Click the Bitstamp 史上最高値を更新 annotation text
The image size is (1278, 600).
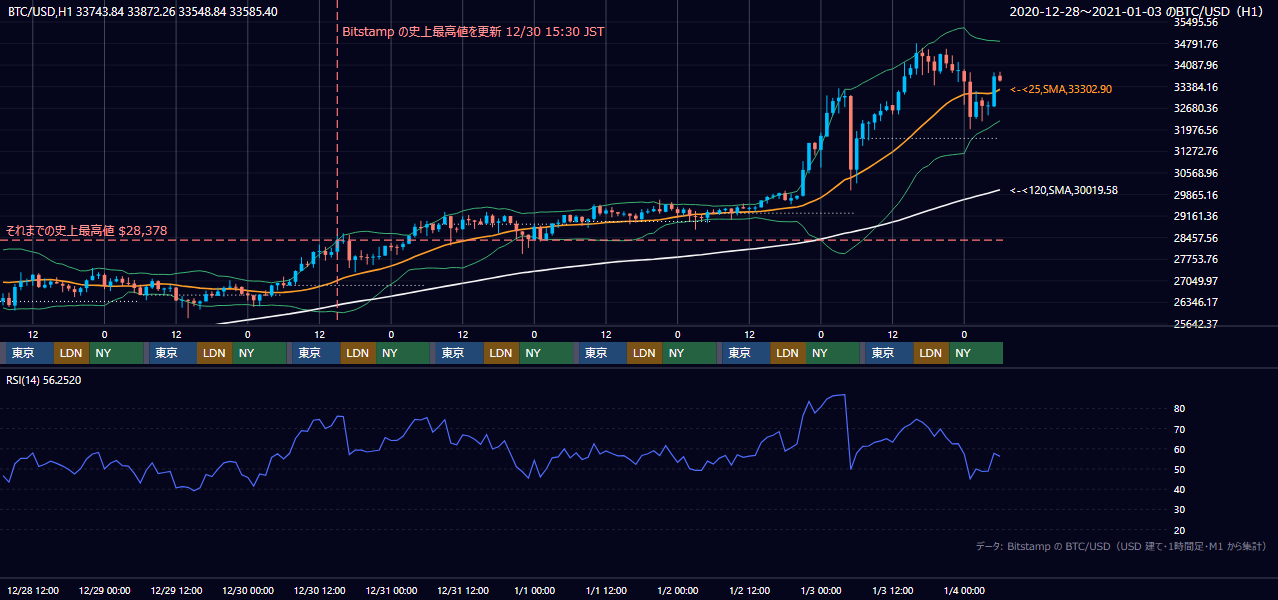click(x=473, y=32)
